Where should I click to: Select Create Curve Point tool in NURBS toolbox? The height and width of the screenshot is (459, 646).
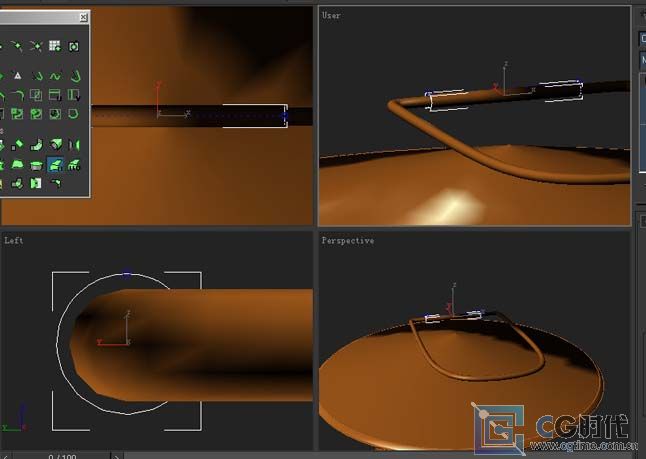pos(16,46)
